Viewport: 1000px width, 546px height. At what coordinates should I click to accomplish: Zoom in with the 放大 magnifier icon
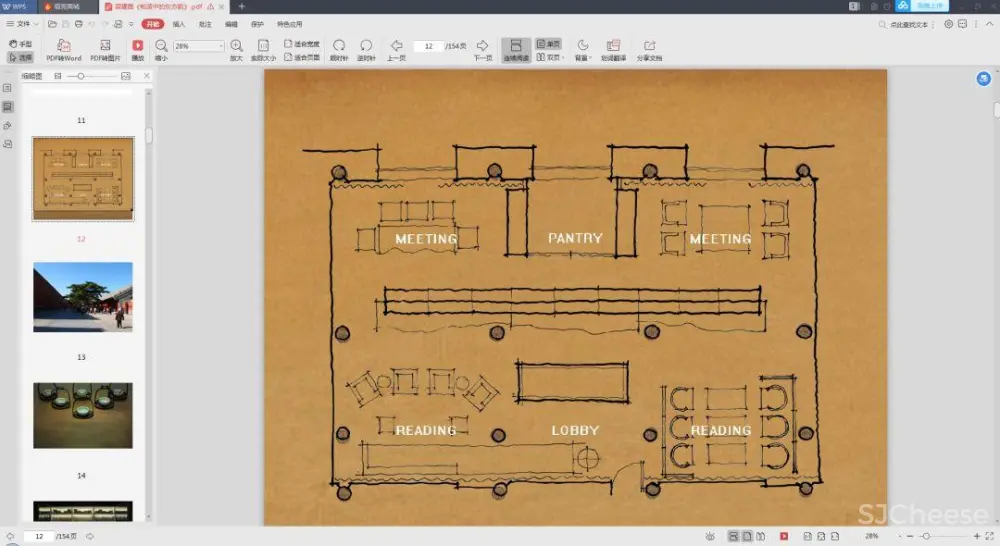236,46
